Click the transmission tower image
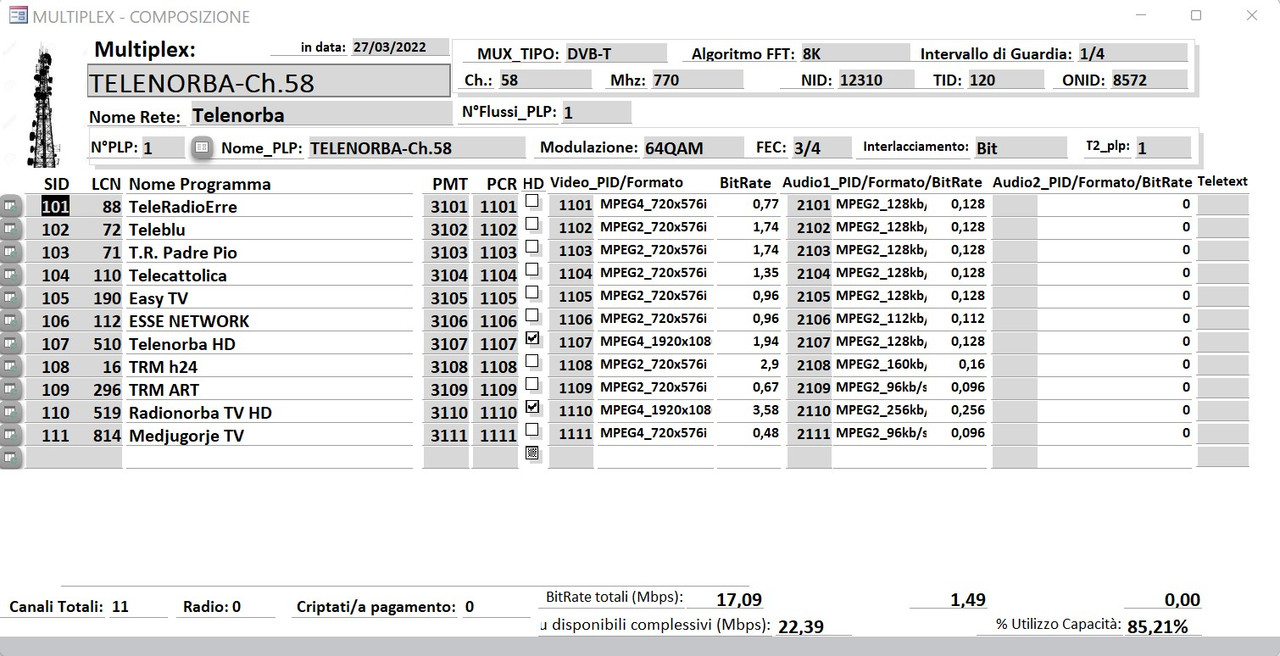The width and height of the screenshot is (1280, 656). pyautogui.click(x=44, y=105)
